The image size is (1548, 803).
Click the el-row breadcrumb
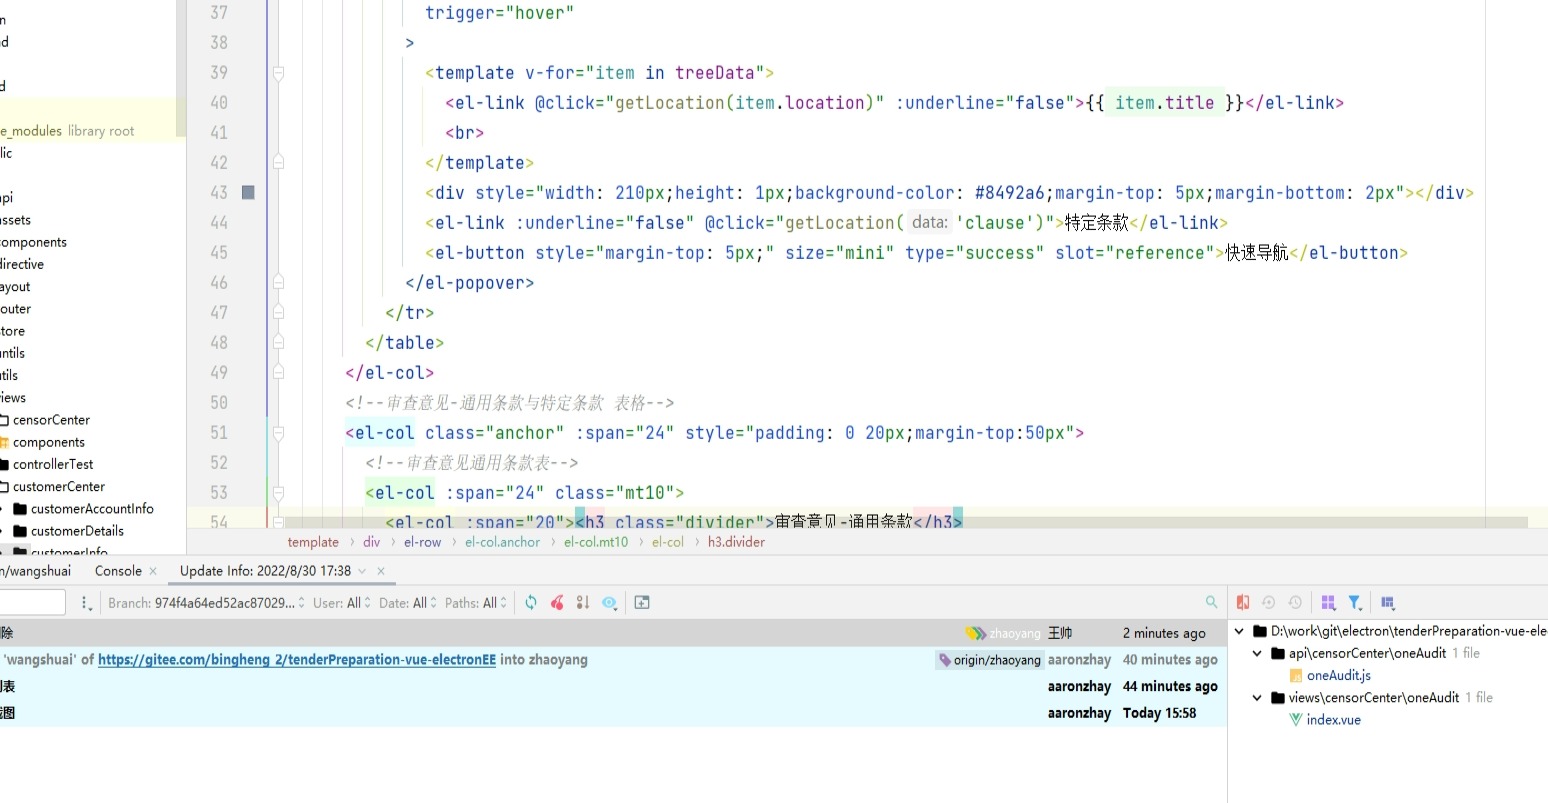(422, 542)
